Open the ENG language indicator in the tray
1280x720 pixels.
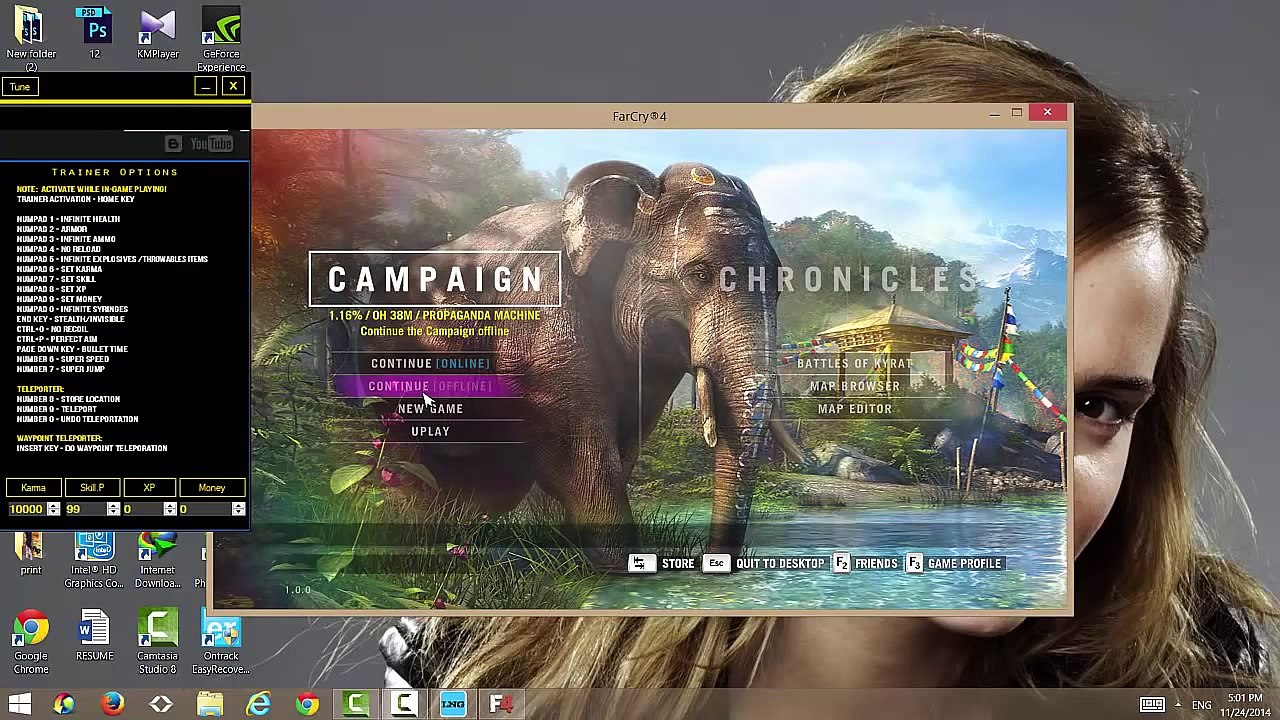coord(1201,705)
